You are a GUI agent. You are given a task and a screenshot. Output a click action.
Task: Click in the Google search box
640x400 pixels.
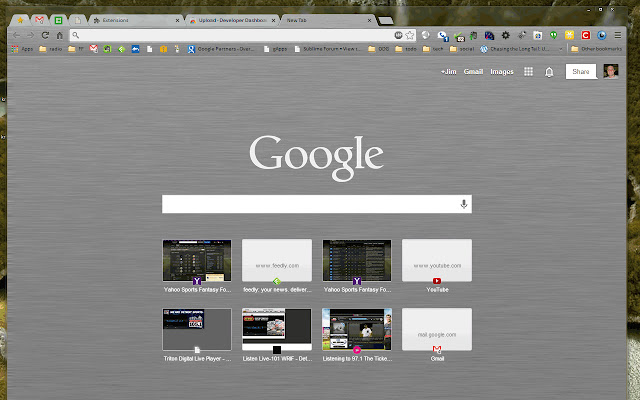[x=317, y=204]
